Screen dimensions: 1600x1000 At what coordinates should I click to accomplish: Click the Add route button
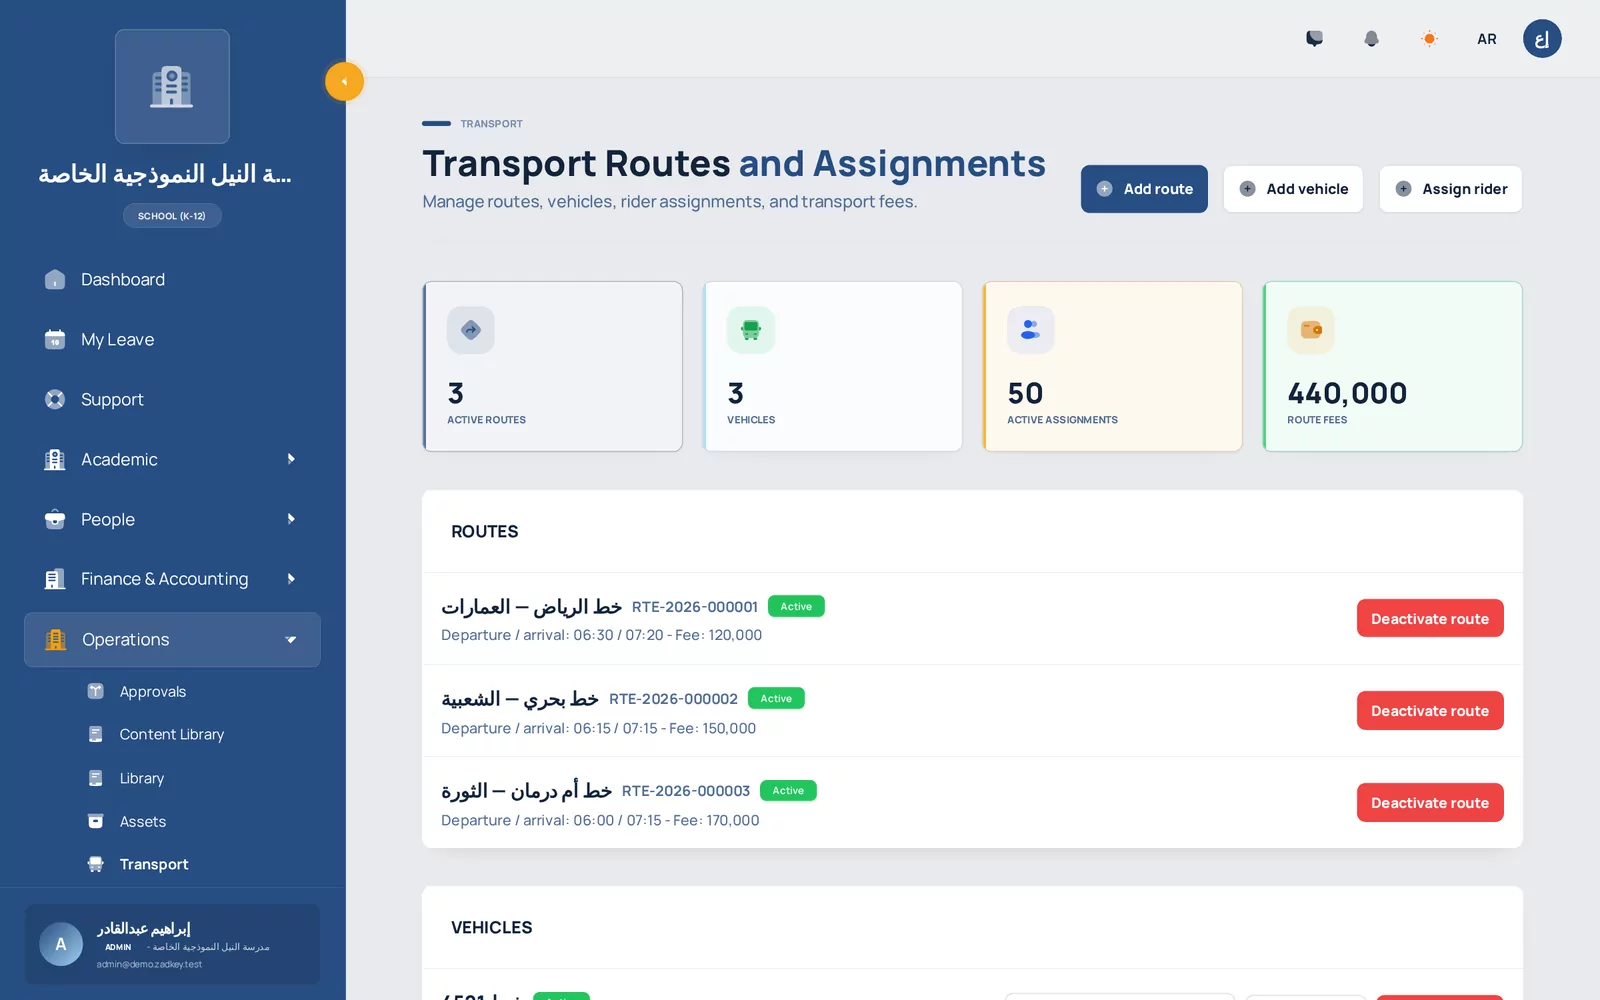1144,189
